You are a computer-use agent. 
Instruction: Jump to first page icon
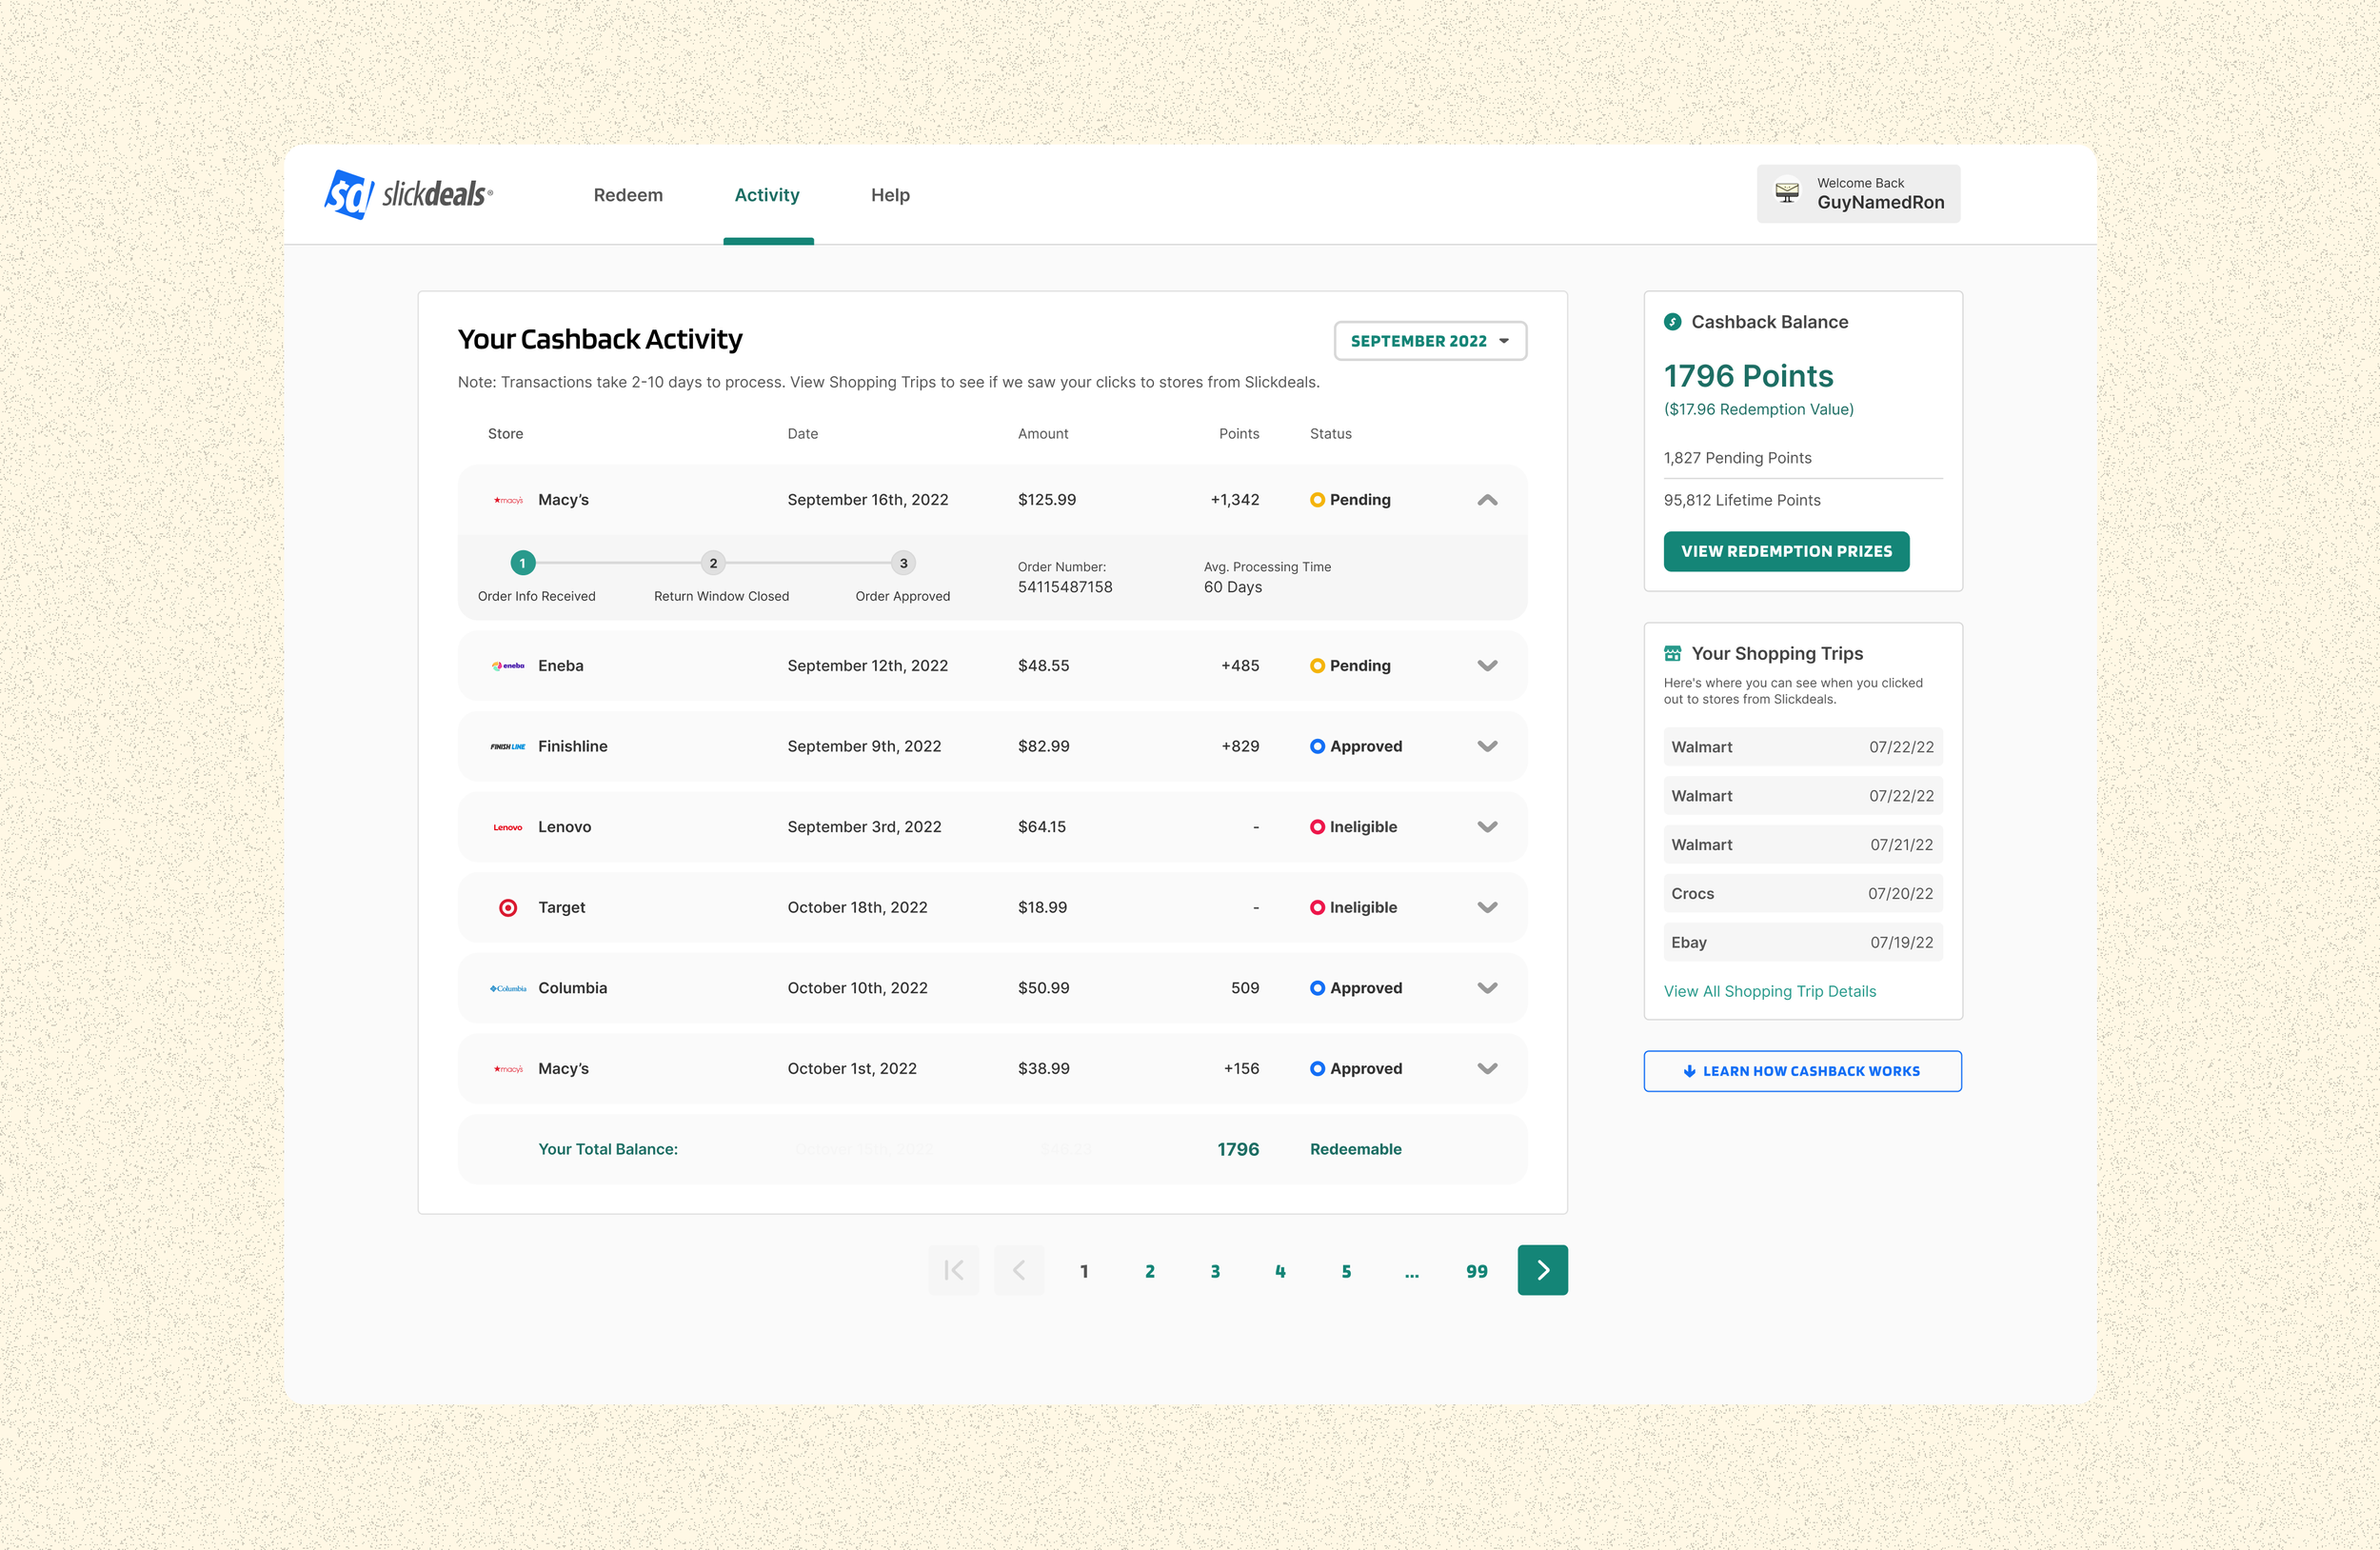click(953, 1270)
